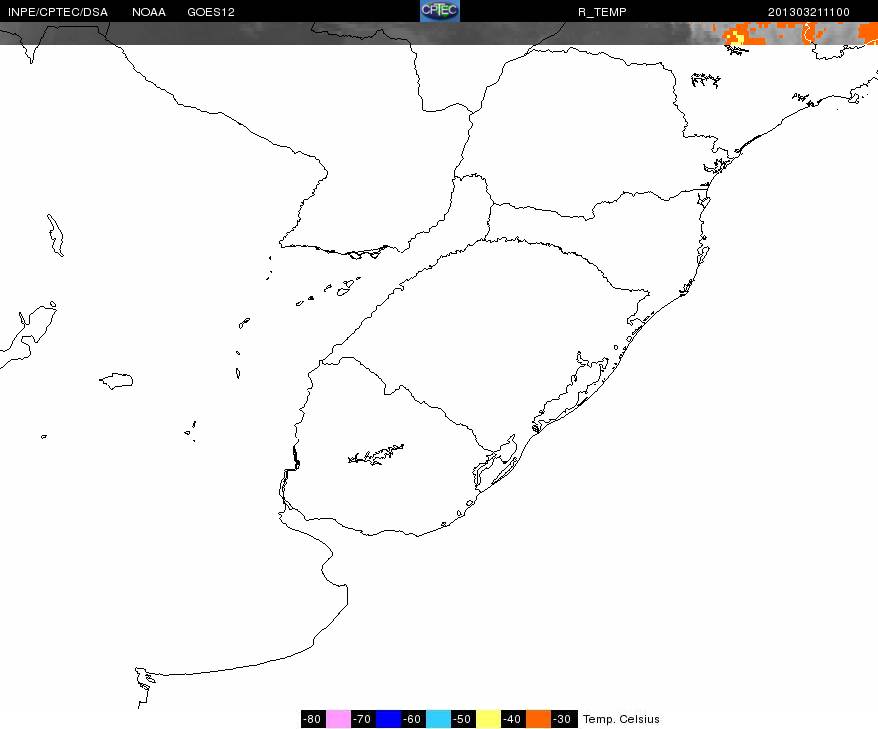
Task: Click the Temp. Celsius legend label
Action: pyautogui.click(x=621, y=719)
